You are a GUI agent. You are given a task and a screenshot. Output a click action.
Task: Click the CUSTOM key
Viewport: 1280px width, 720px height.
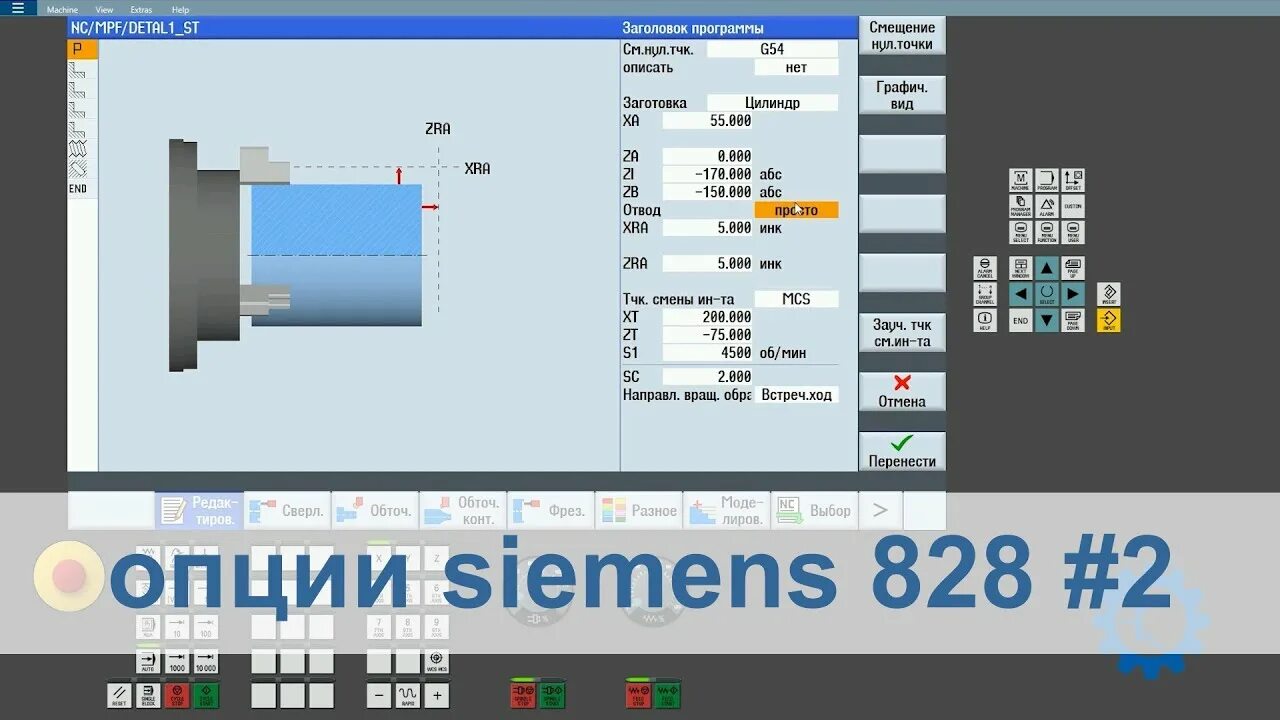point(1072,206)
